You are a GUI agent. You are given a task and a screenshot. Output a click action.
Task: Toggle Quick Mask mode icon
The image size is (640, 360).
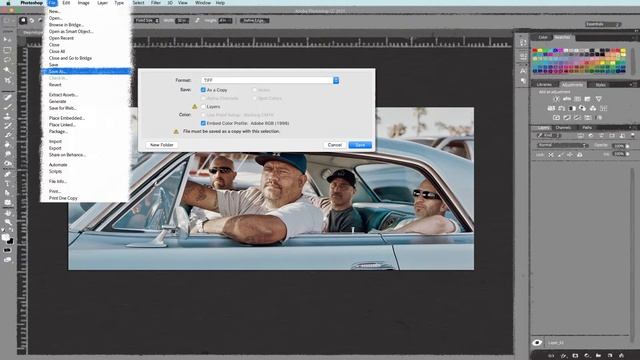[7, 250]
